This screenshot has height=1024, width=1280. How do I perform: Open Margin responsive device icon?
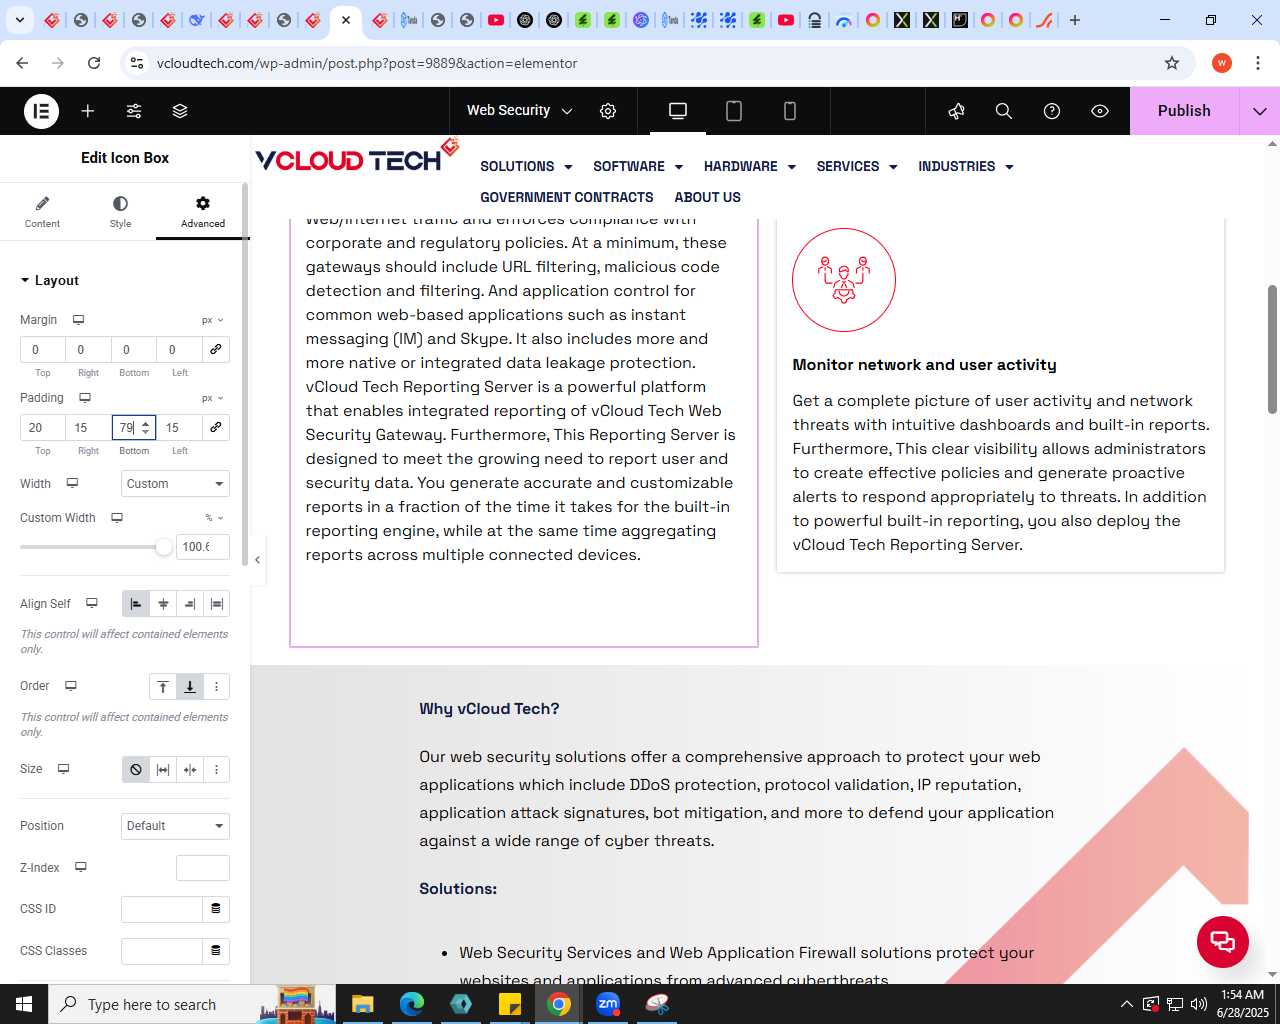tap(78, 320)
